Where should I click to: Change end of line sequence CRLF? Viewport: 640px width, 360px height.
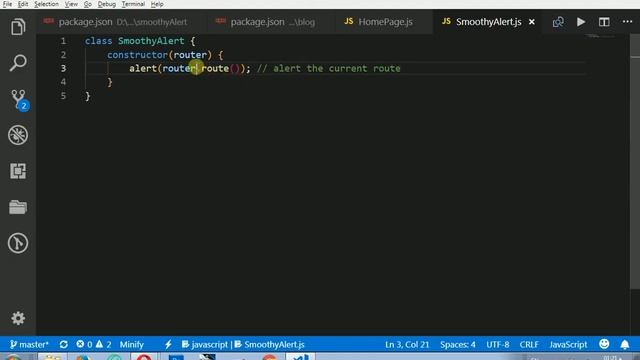coord(529,344)
